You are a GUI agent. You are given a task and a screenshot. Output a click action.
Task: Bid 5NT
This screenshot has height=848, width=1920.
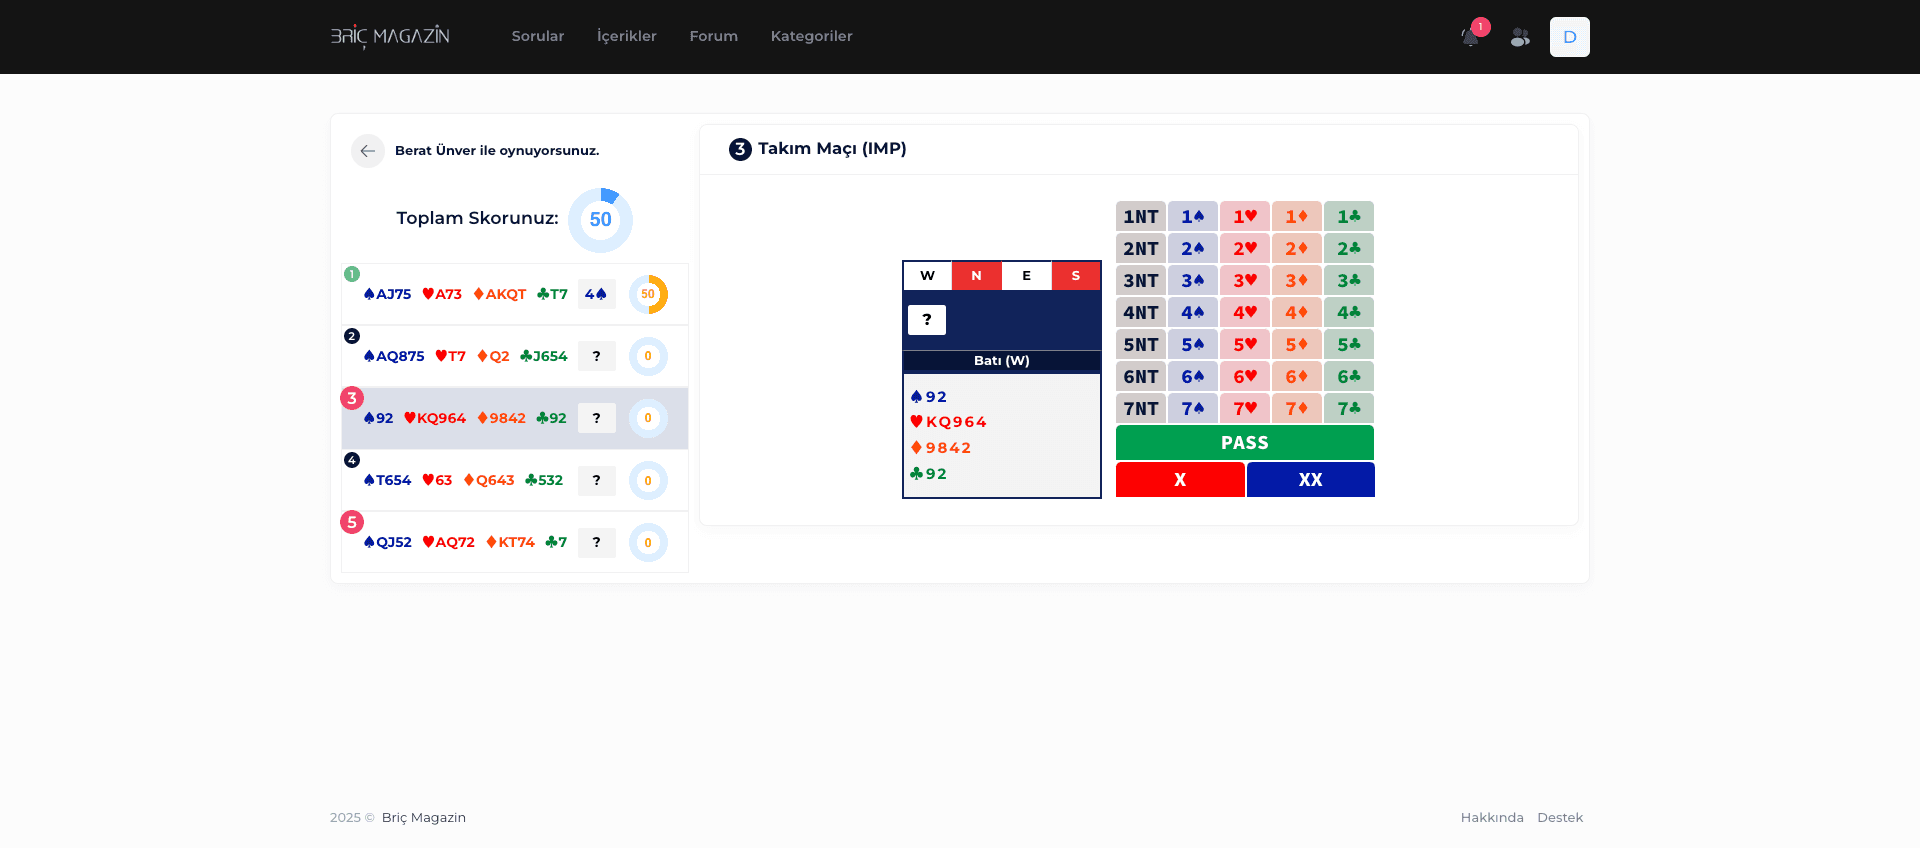pyautogui.click(x=1141, y=344)
